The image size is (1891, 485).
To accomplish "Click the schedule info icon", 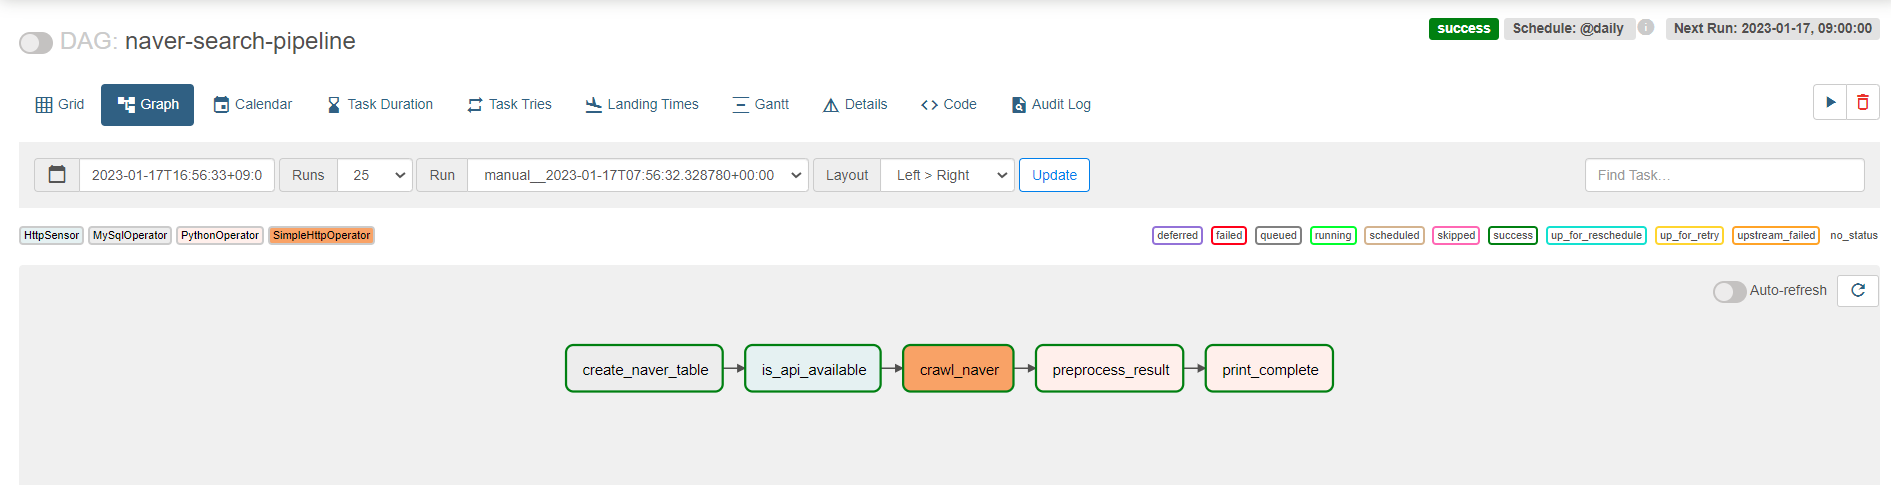I will [1646, 28].
